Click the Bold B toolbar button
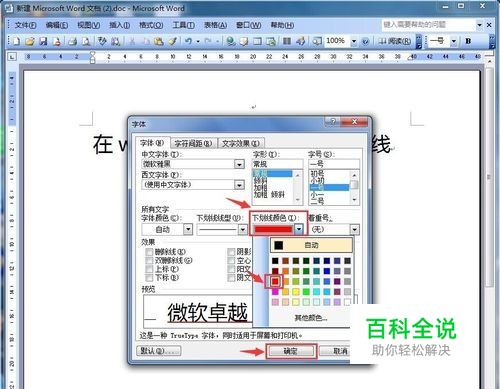This screenshot has width=500, height=389. click(468, 41)
